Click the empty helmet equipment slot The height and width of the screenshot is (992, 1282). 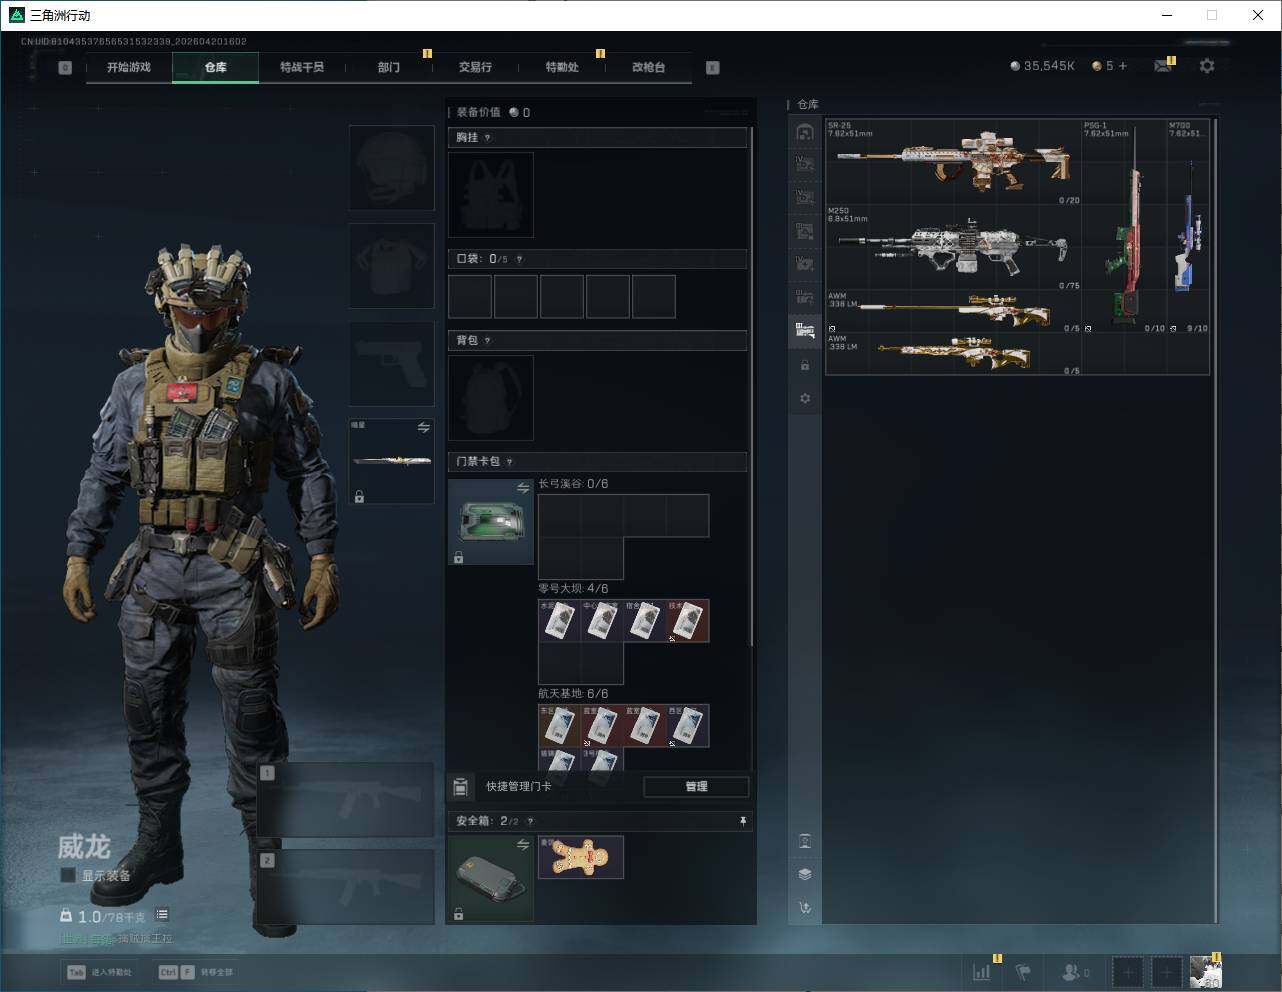pos(391,168)
